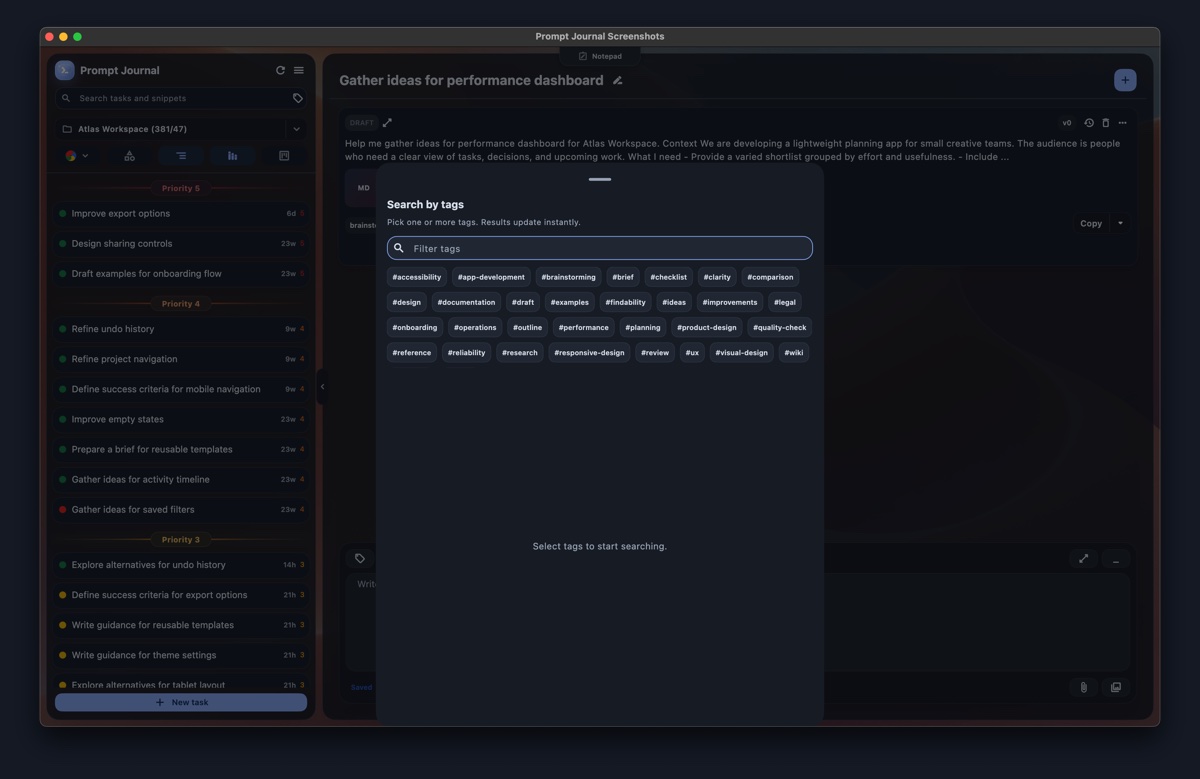The image size is (1200, 779).
Task: Click the yellow dot on theme settings task
Action: click(x=63, y=655)
